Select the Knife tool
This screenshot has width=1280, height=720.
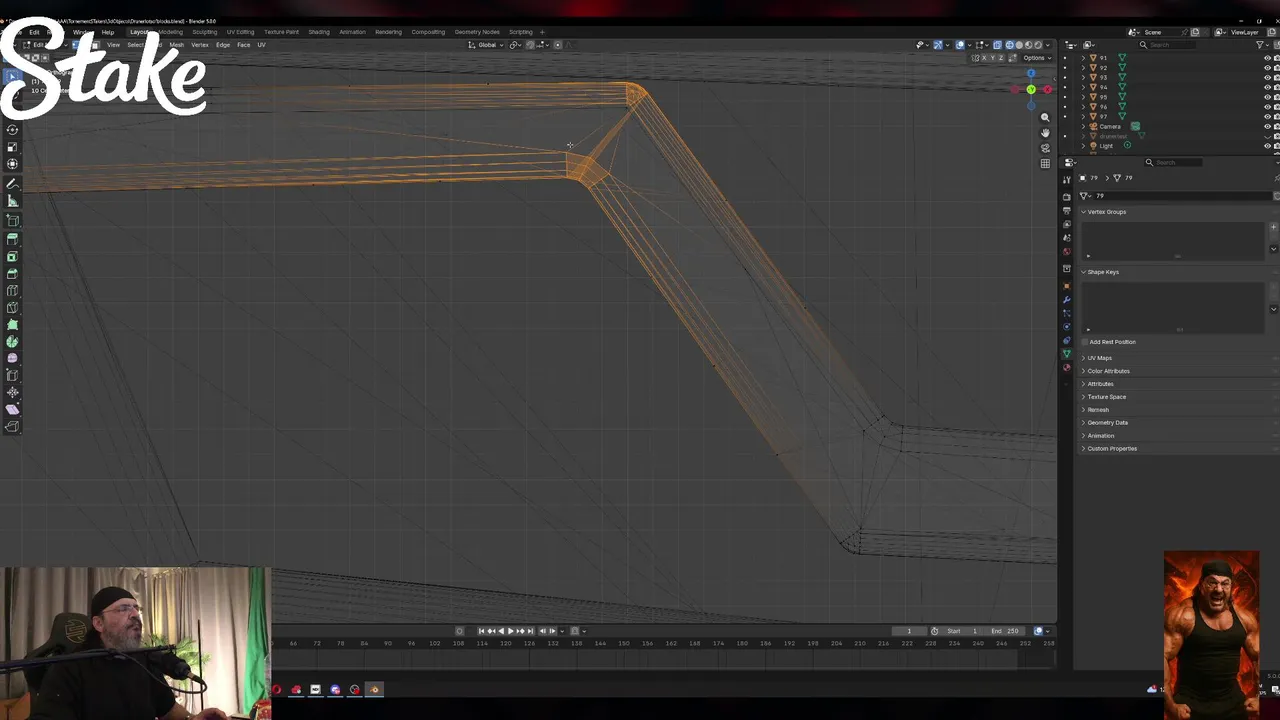12,307
